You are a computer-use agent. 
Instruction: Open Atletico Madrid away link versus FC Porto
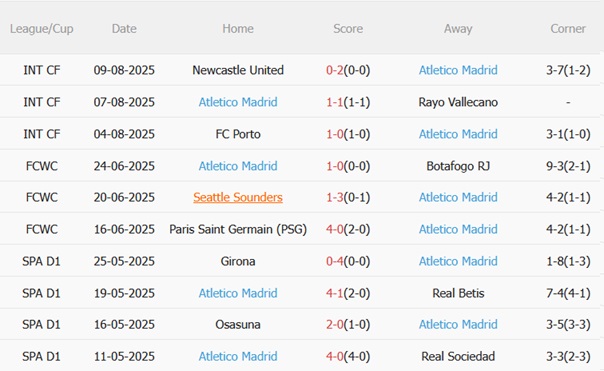(x=458, y=134)
